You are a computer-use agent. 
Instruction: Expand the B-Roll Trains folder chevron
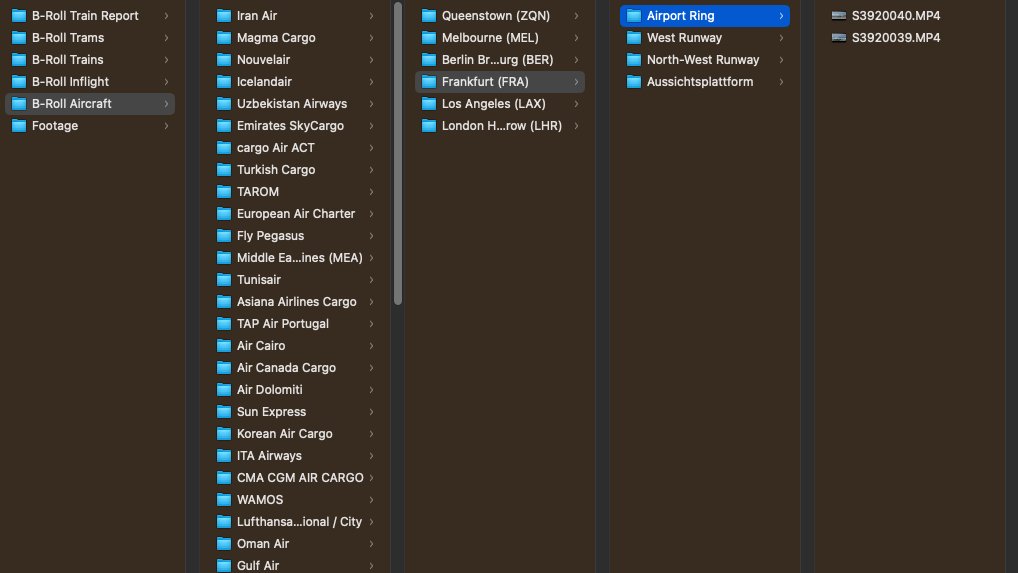(166, 60)
